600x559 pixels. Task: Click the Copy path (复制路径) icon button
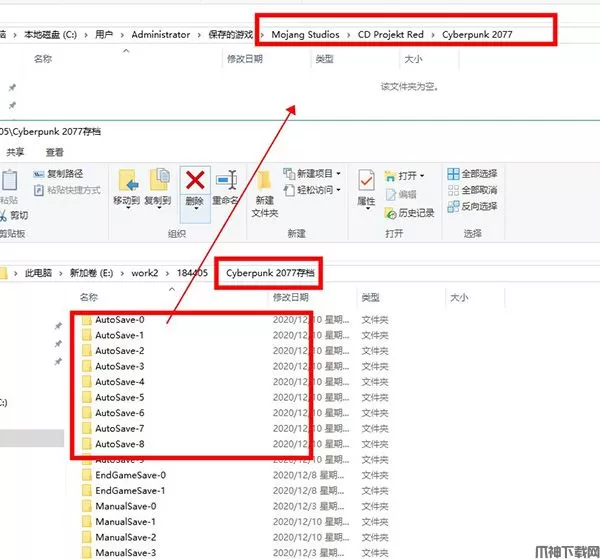coord(58,174)
